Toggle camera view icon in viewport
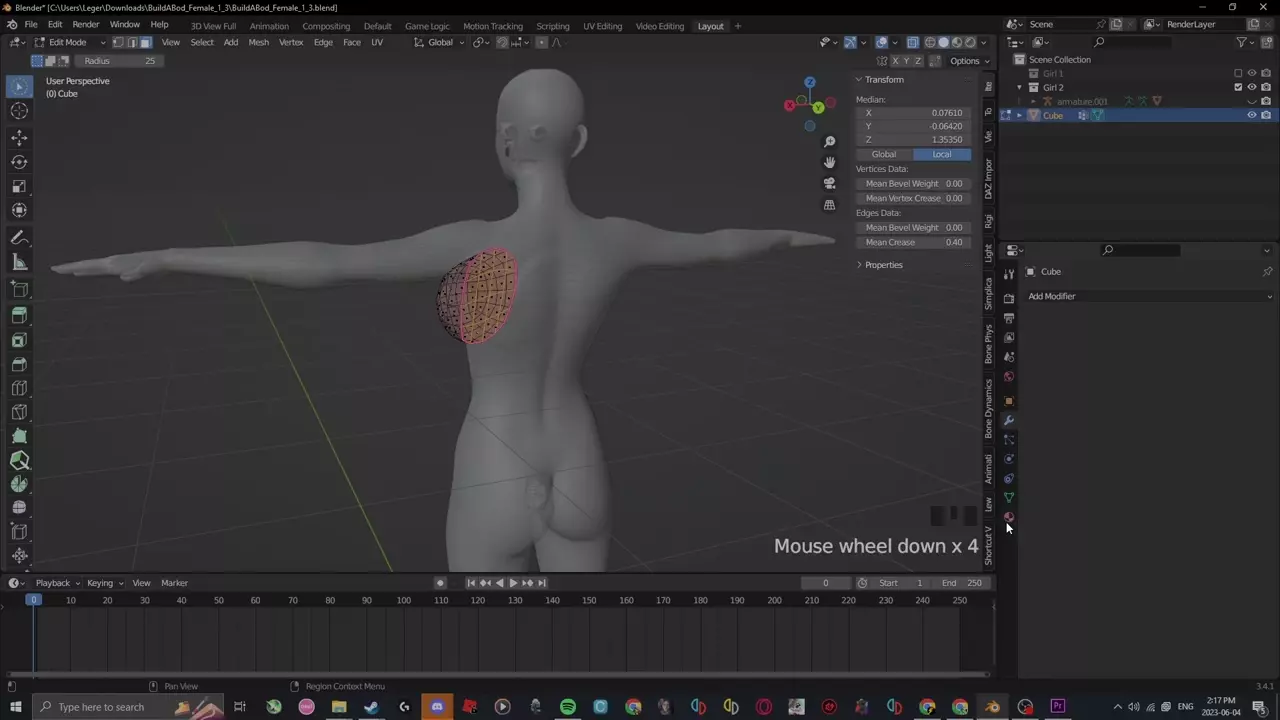1280x720 pixels. [829, 183]
